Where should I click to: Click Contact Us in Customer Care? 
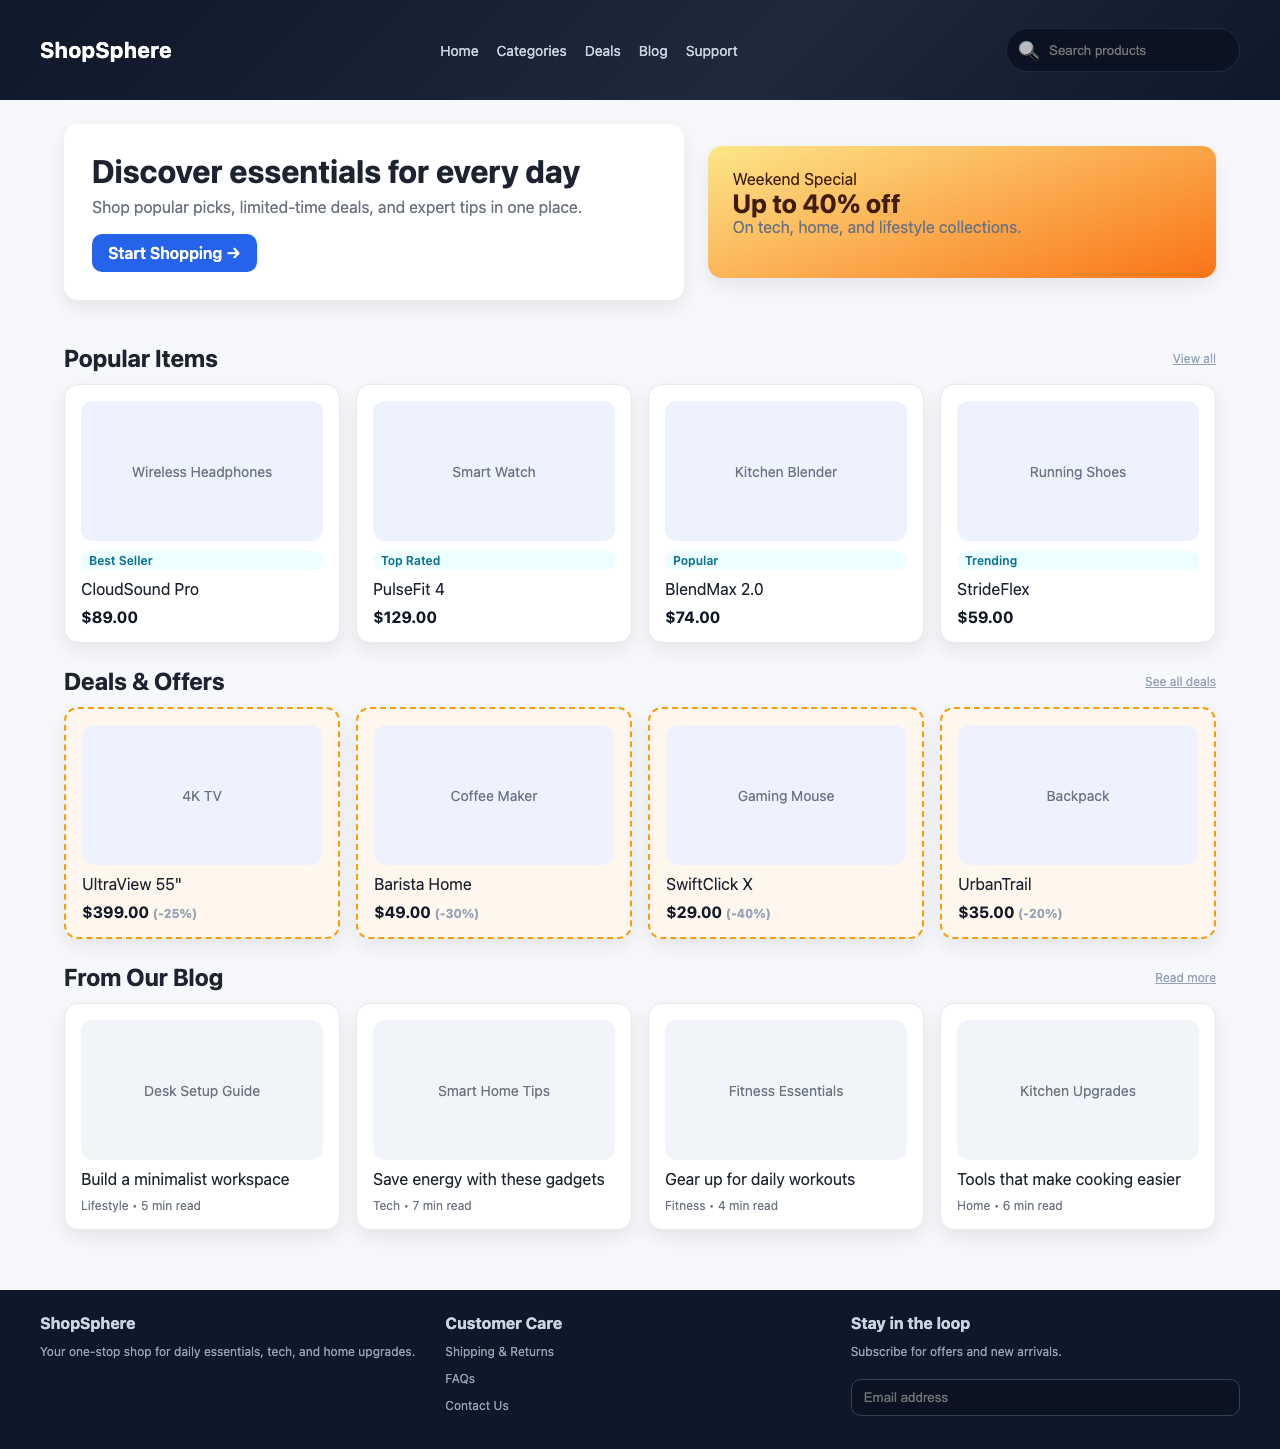tap(476, 1405)
